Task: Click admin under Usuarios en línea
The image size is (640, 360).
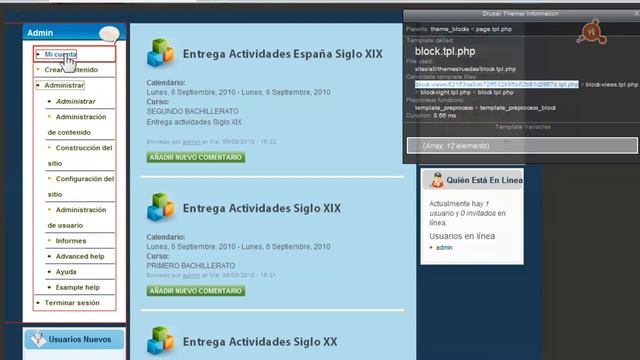Action: point(444,247)
